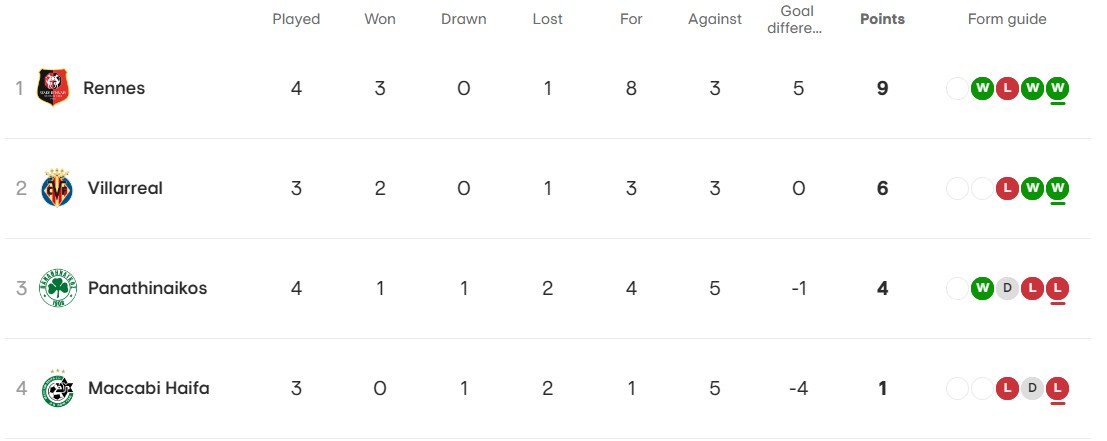Image resolution: width=1107 pixels, height=441 pixels.
Task: Click the Goal difference column header
Action: pyautogui.click(x=798, y=19)
